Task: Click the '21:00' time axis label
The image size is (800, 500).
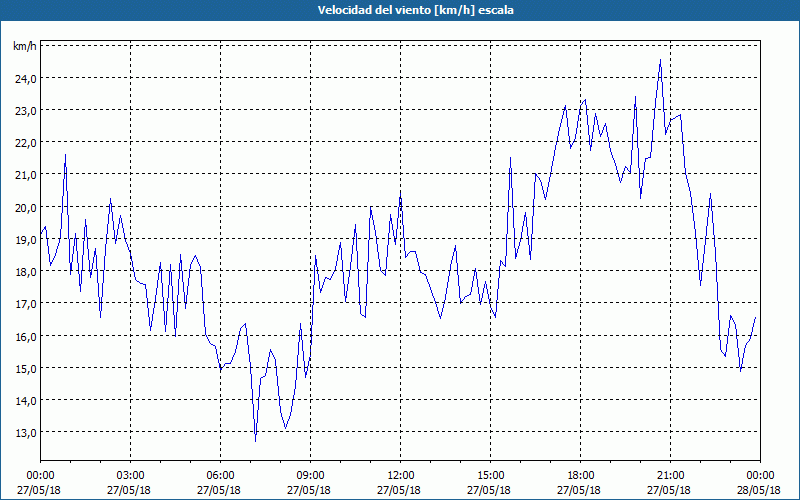Action: click(670, 476)
